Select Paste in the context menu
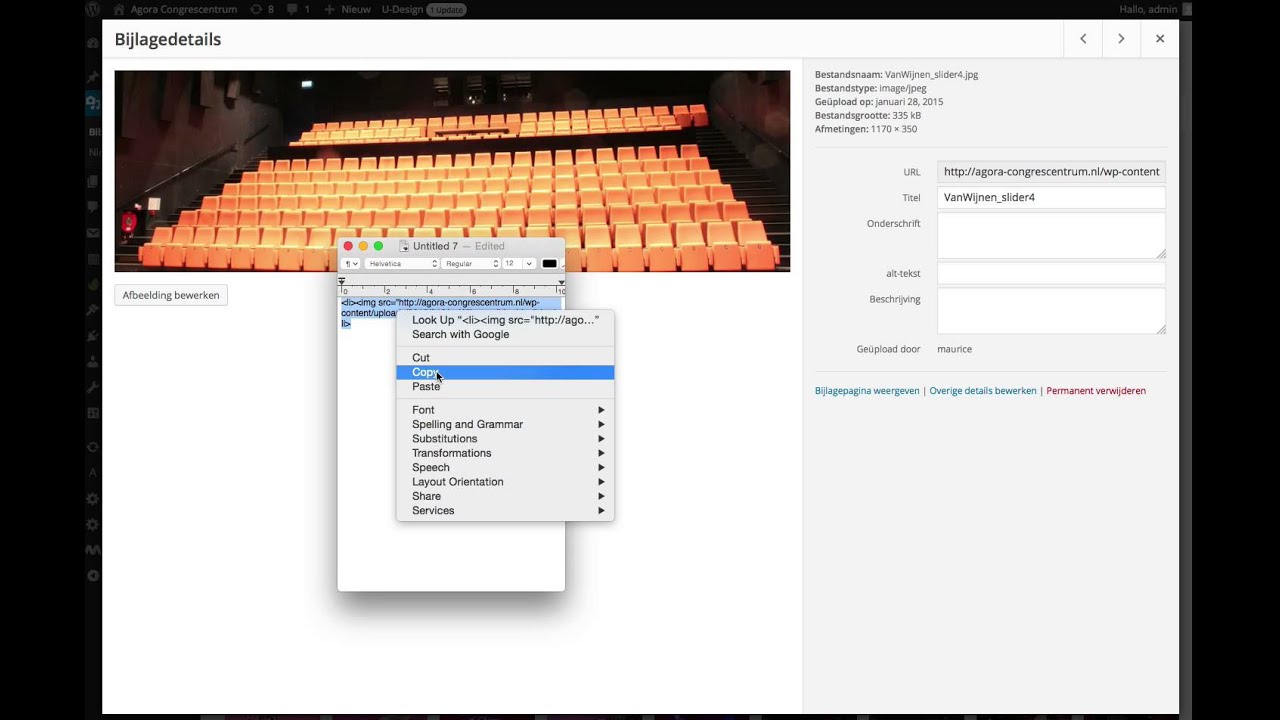Viewport: 1280px width, 720px height. pyautogui.click(x=505, y=386)
